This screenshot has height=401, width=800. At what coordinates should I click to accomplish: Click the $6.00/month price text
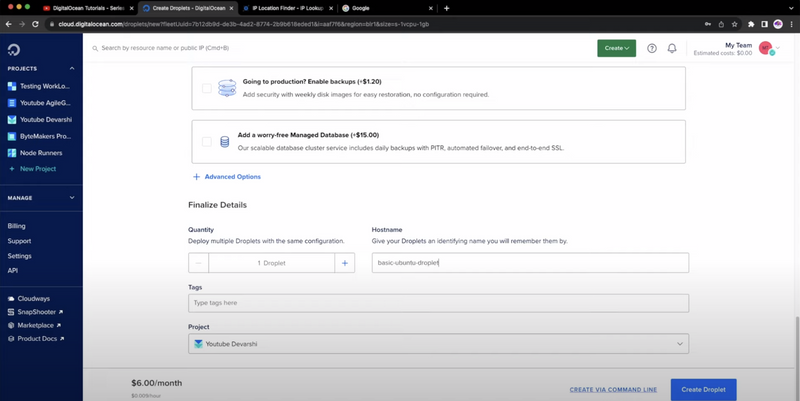(157, 383)
